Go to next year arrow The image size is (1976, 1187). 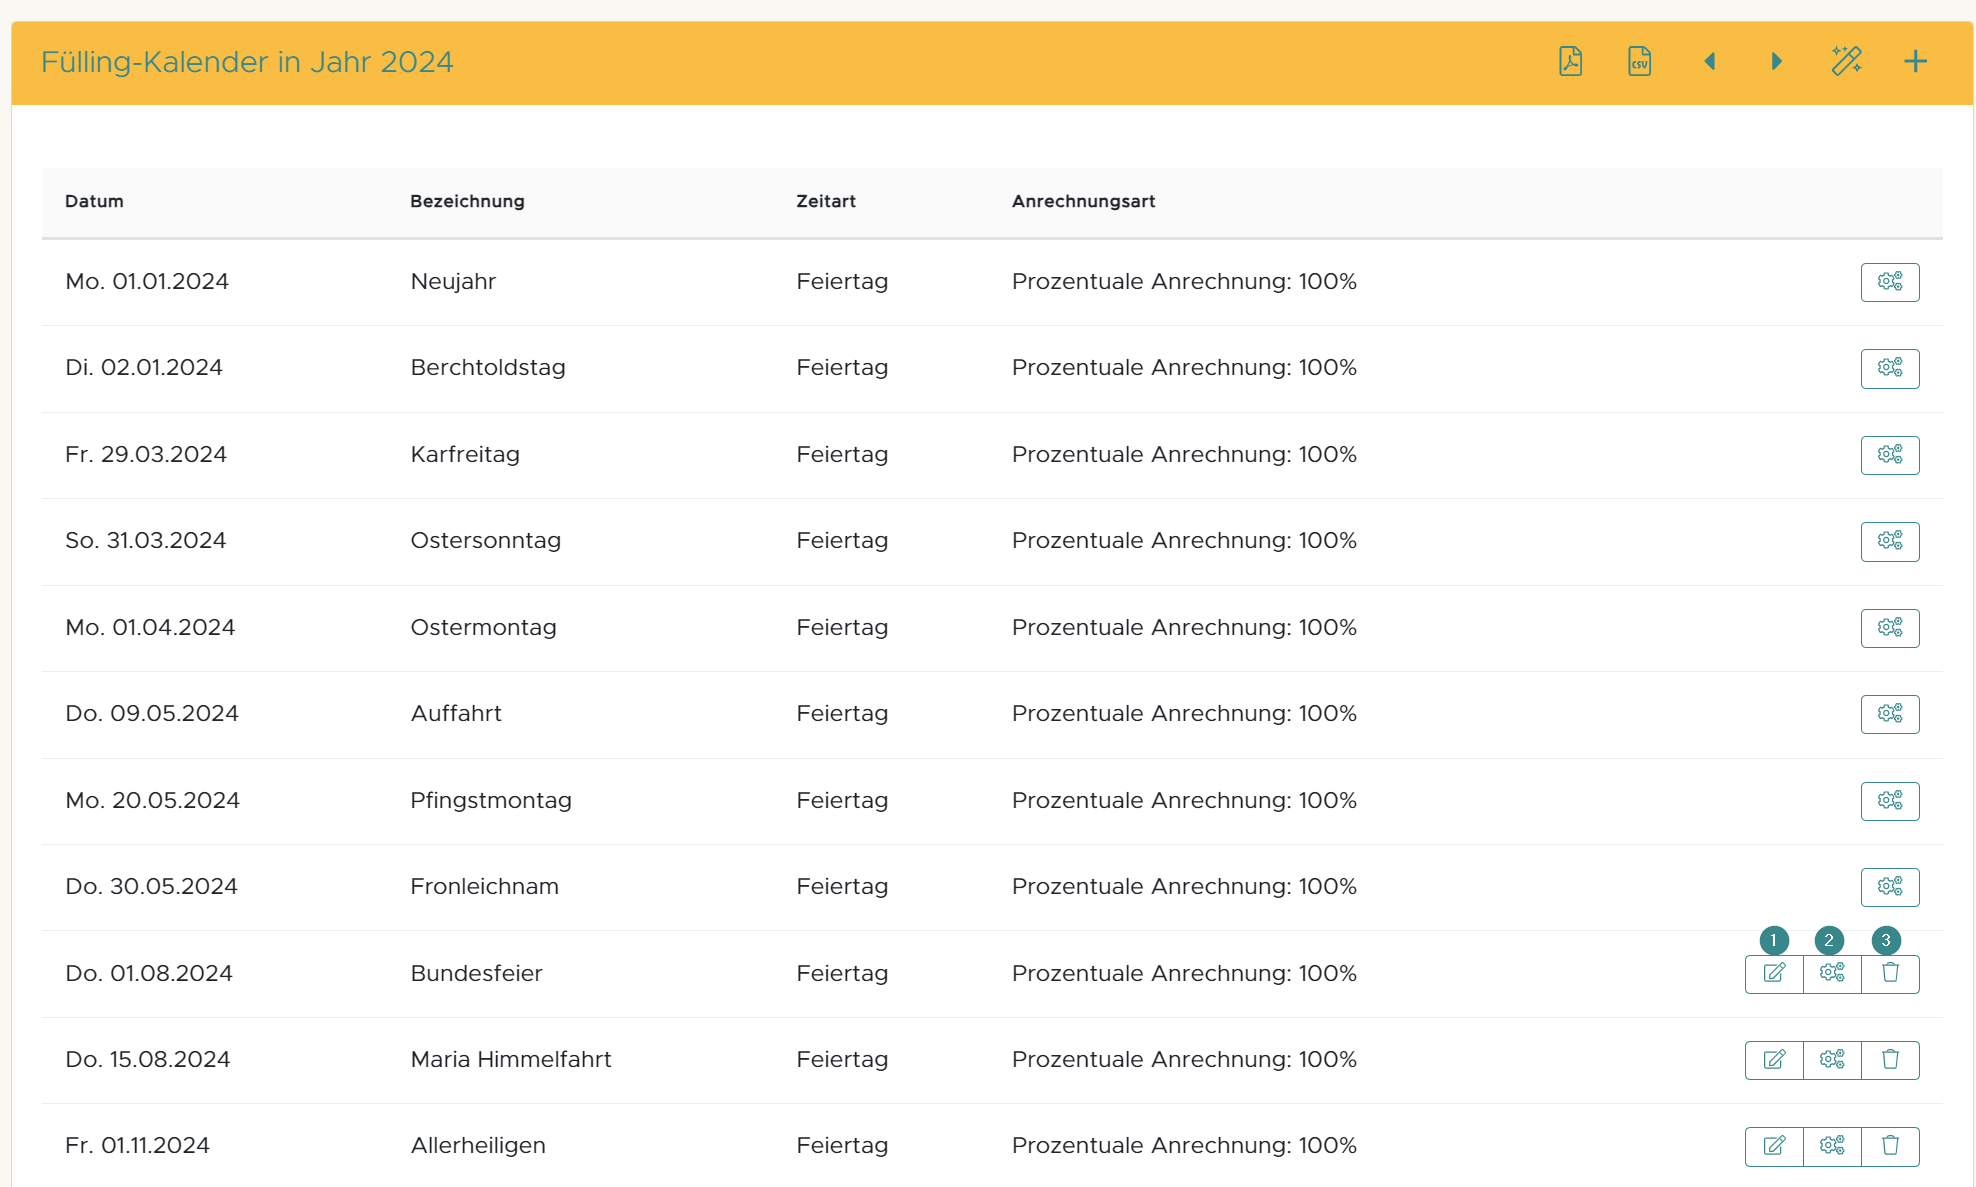tap(1777, 62)
